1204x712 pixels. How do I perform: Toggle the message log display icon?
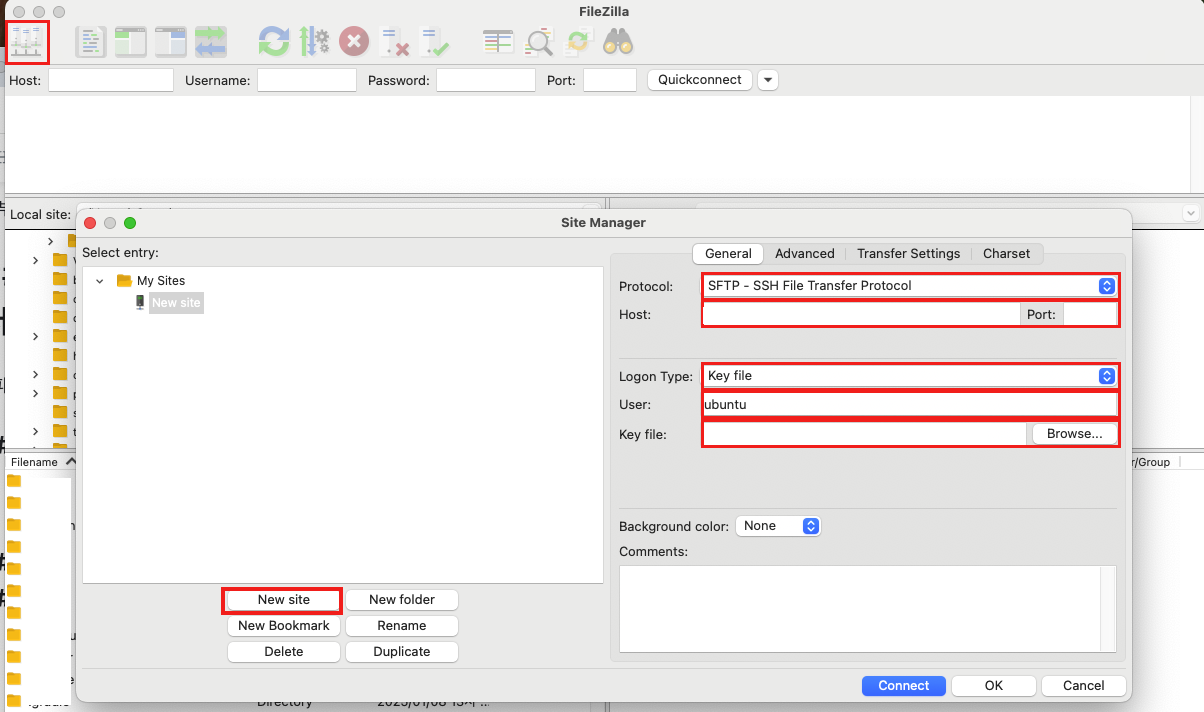[x=91, y=42]
